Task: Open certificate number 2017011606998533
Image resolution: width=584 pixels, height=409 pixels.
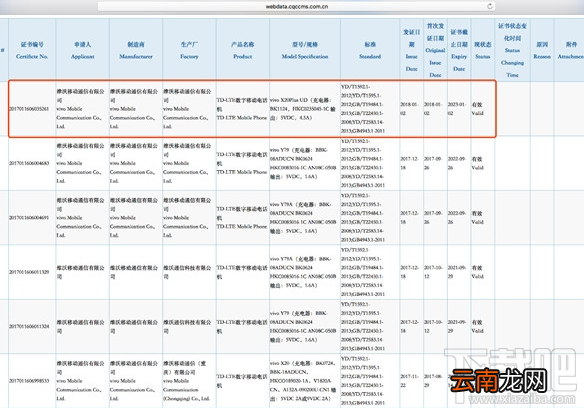Action: (29, 381)
